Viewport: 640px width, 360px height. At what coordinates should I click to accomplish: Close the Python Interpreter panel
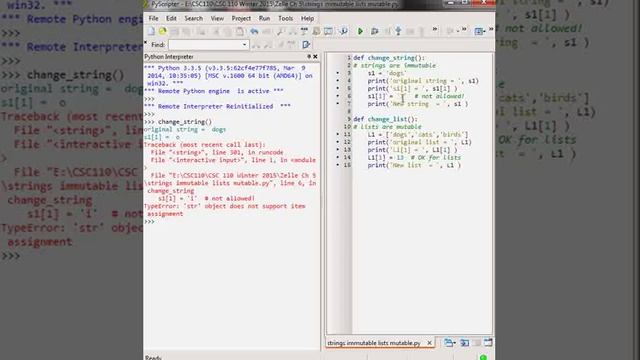click(x=315, y=56)
